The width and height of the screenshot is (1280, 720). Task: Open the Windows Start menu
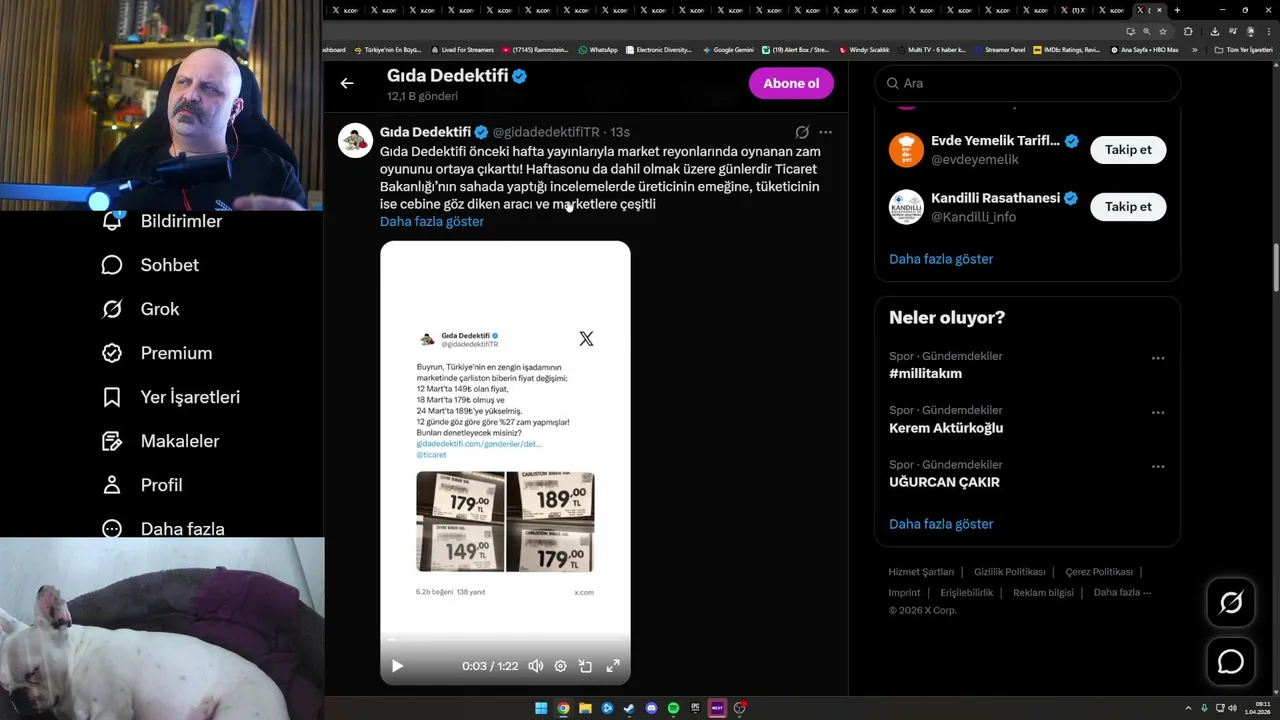[541, 708]
